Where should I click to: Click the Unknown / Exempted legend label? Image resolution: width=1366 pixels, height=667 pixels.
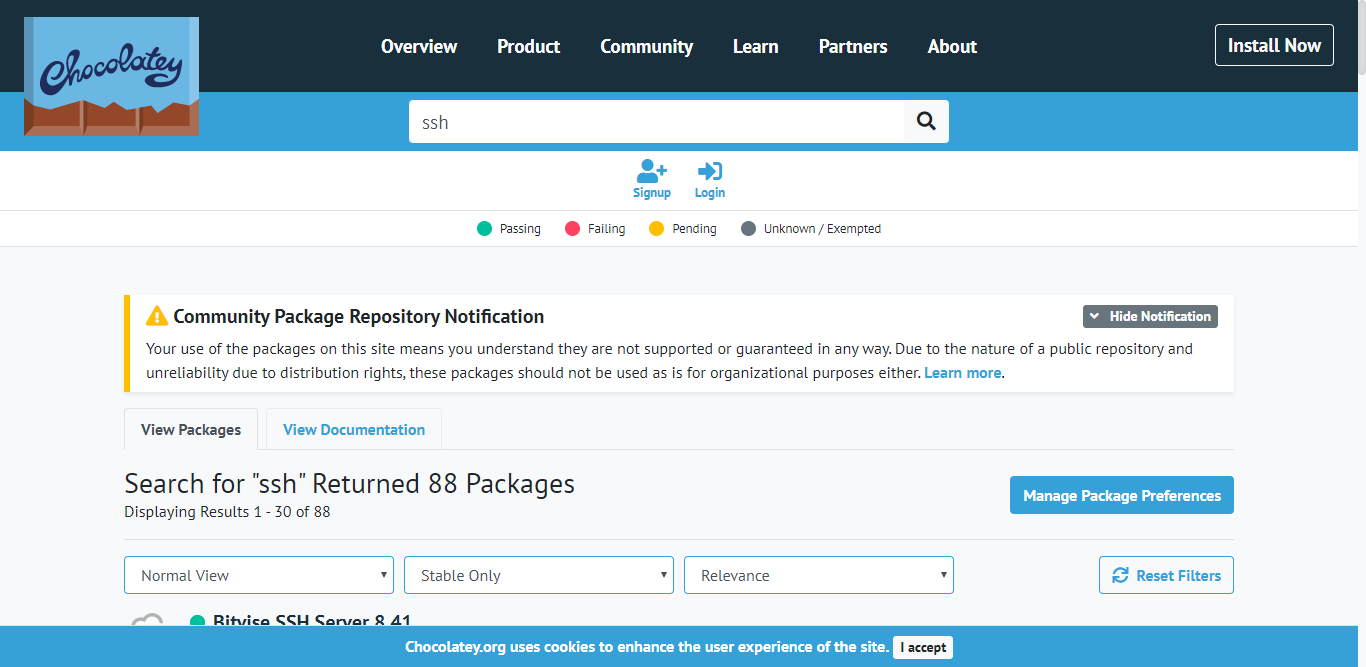[x=822, y=229]
